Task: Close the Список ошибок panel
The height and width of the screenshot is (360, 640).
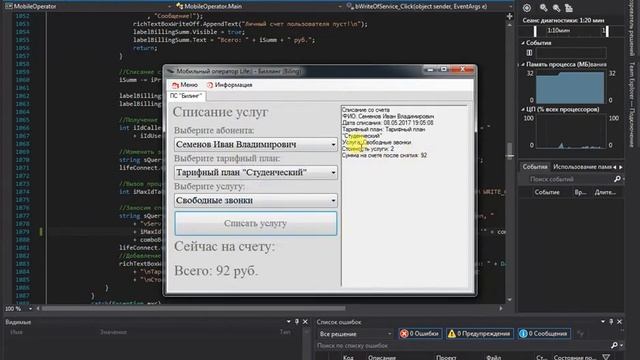Action: tap(619, 322)
